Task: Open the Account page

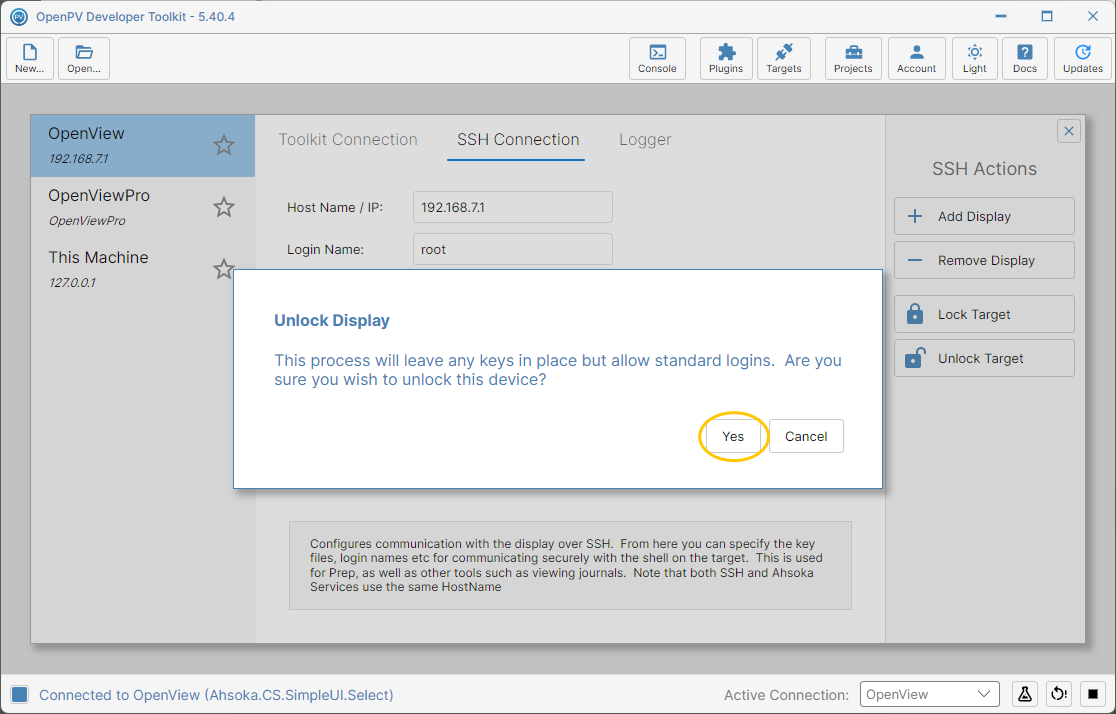Action: tap(917, 58)
